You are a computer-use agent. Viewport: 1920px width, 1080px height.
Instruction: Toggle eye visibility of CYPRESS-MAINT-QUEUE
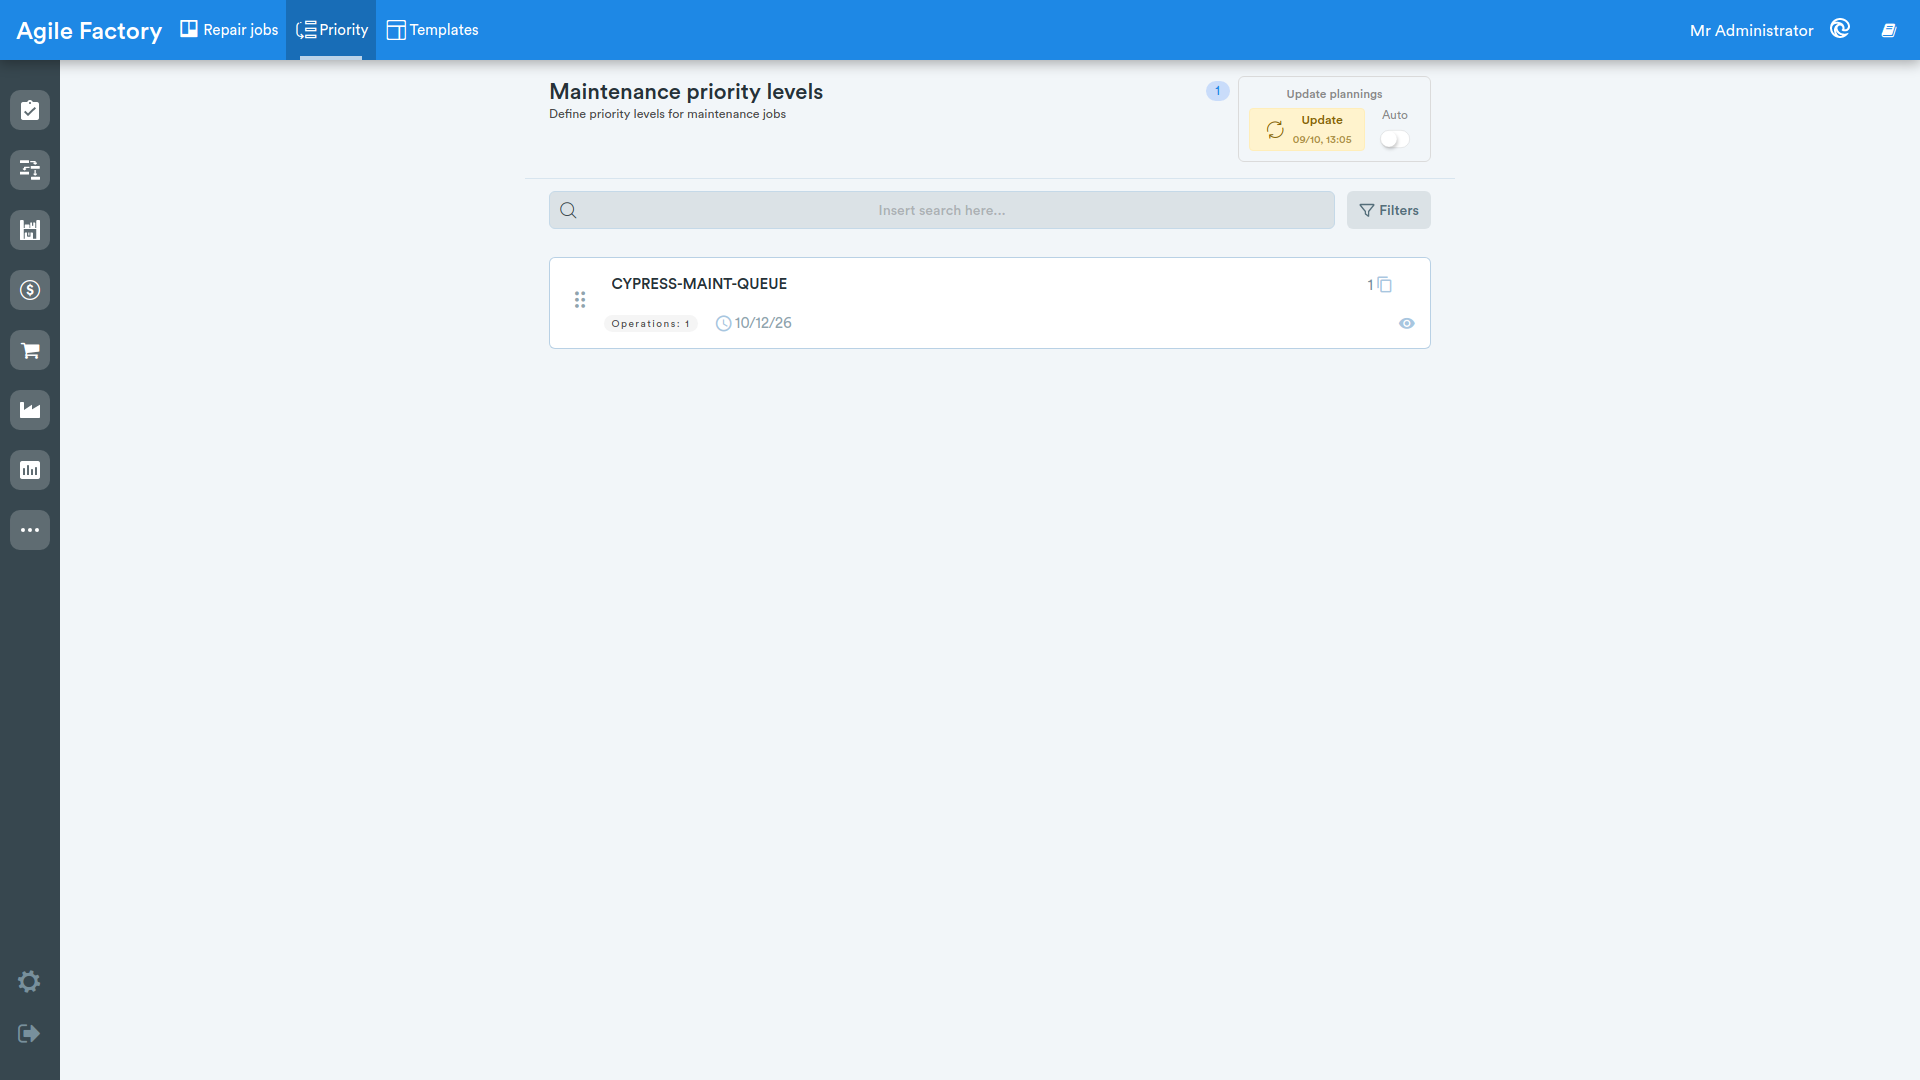click(x=1407, y=323)
